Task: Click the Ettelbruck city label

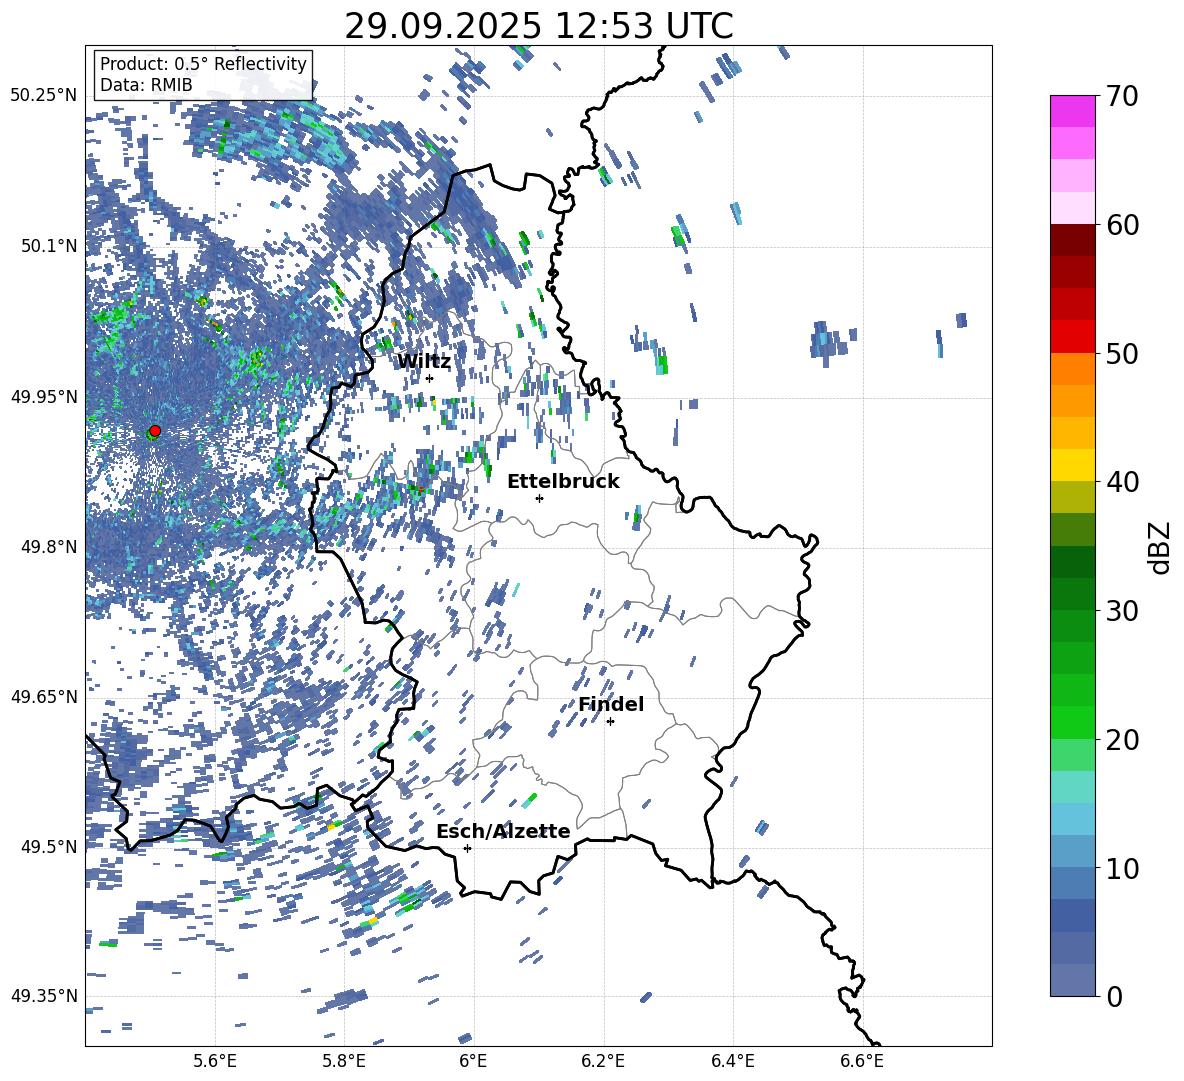Action: (x=563, y=482)
